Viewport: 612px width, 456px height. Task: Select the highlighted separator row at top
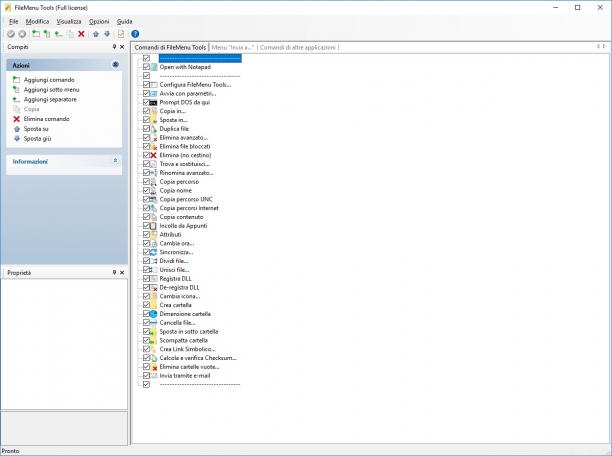pyautogui.click(x=200, y=58)
